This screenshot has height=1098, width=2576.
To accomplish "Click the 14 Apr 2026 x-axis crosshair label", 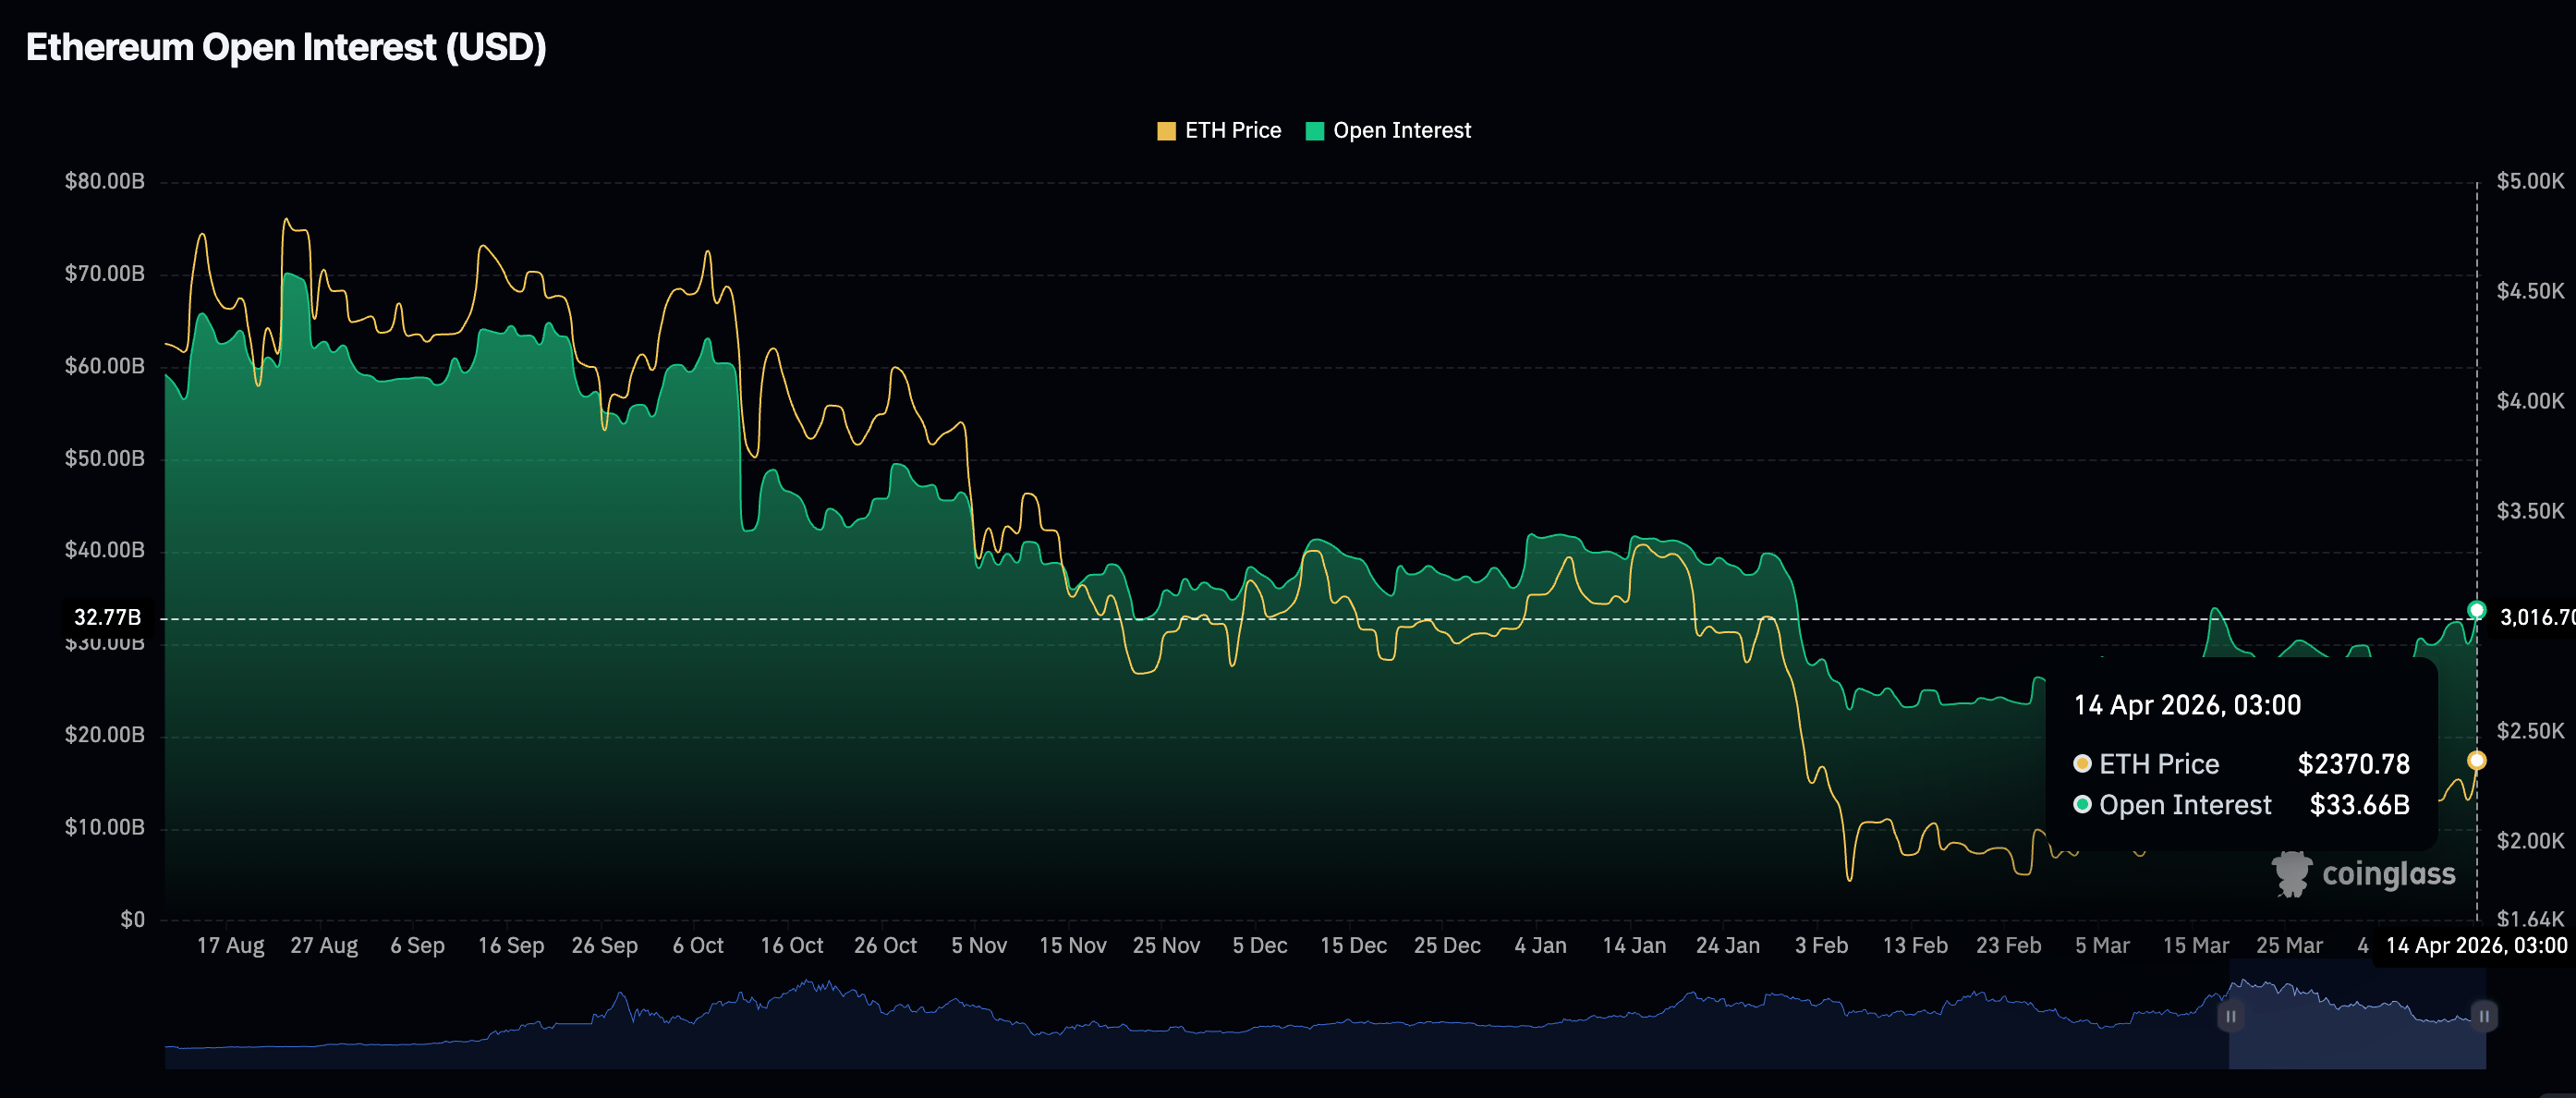I will point(2476,945).
